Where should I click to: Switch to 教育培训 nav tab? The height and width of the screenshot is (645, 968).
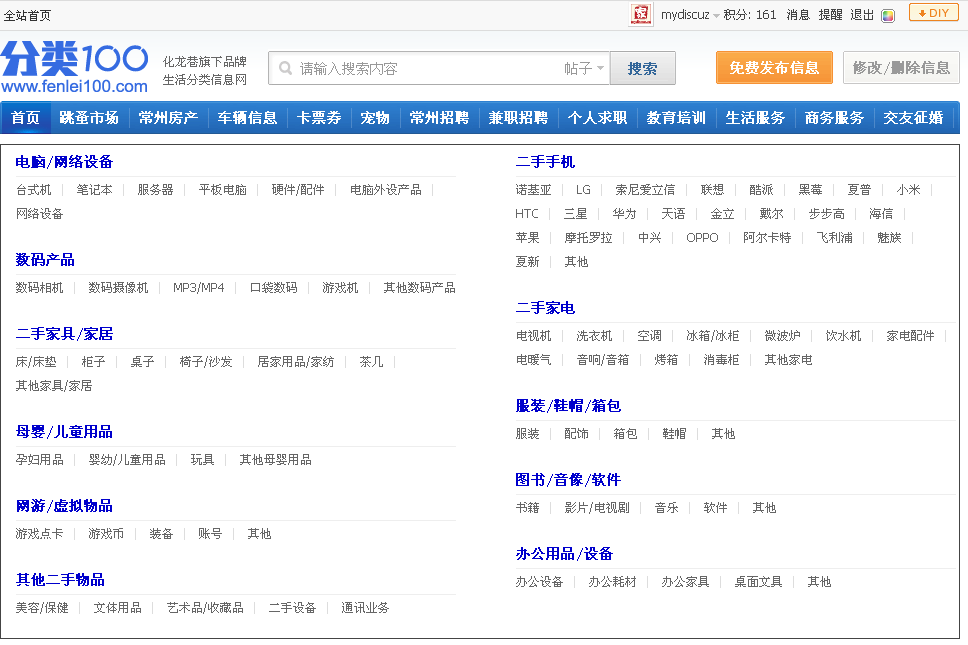pos(676,117)
